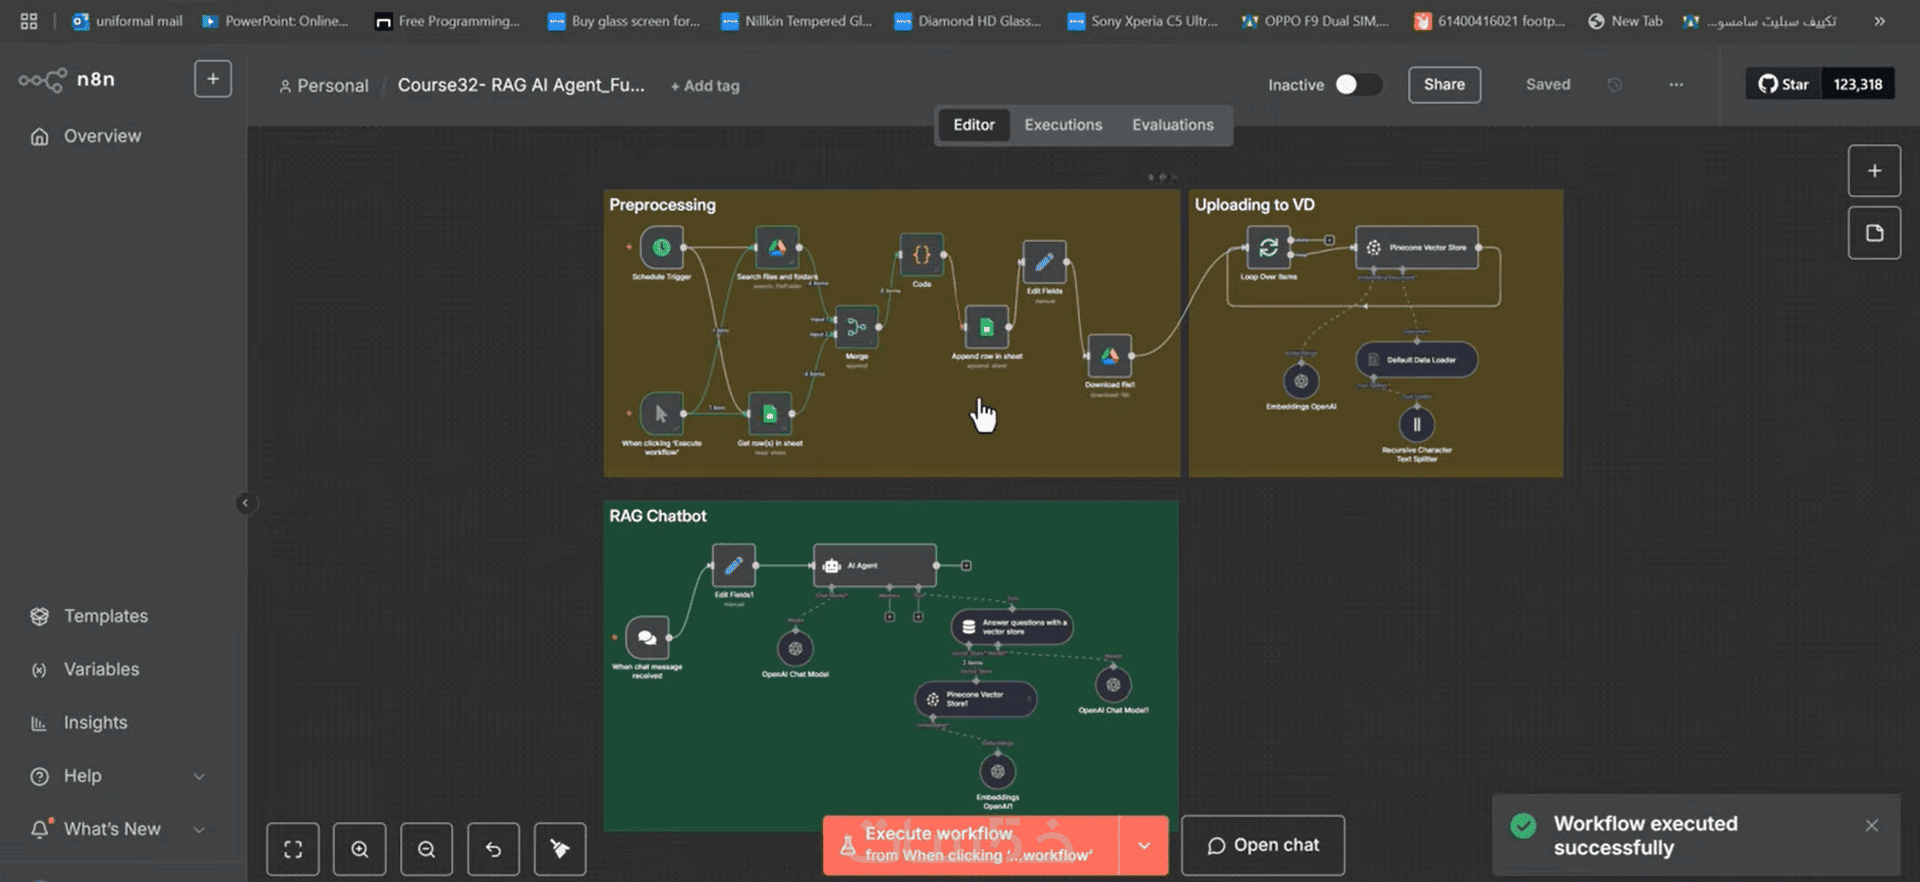Screen dimensions: 1920x882
Task: Click the add sticky note button
Action: point(1874,233)
